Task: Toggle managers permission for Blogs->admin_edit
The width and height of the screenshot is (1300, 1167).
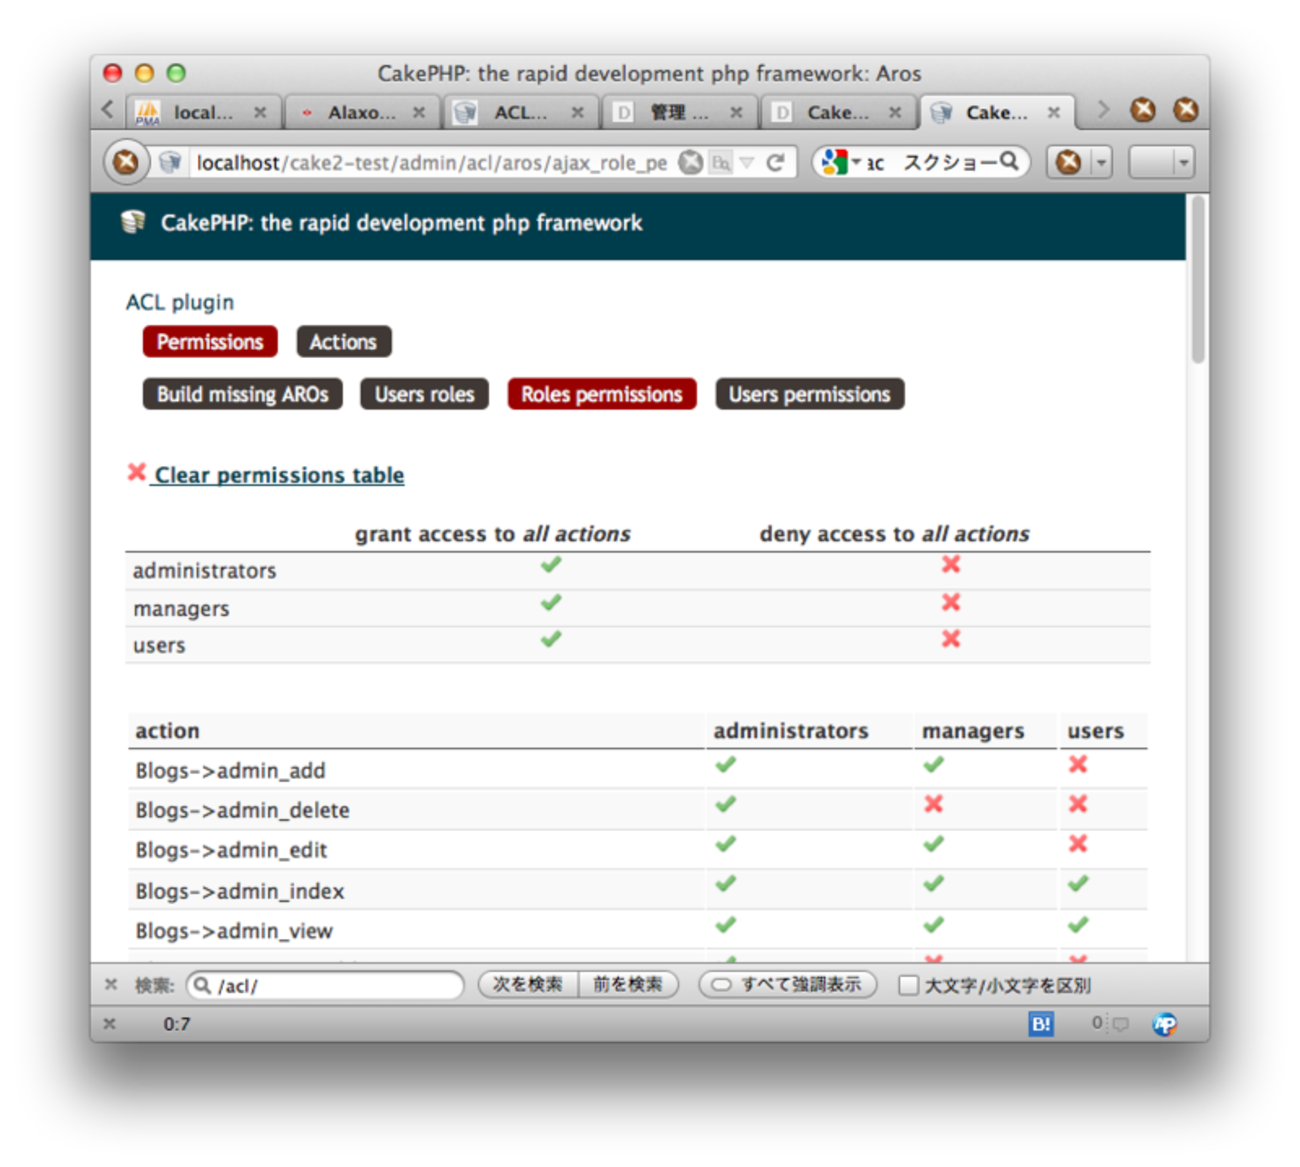Action: click(933, 844)
